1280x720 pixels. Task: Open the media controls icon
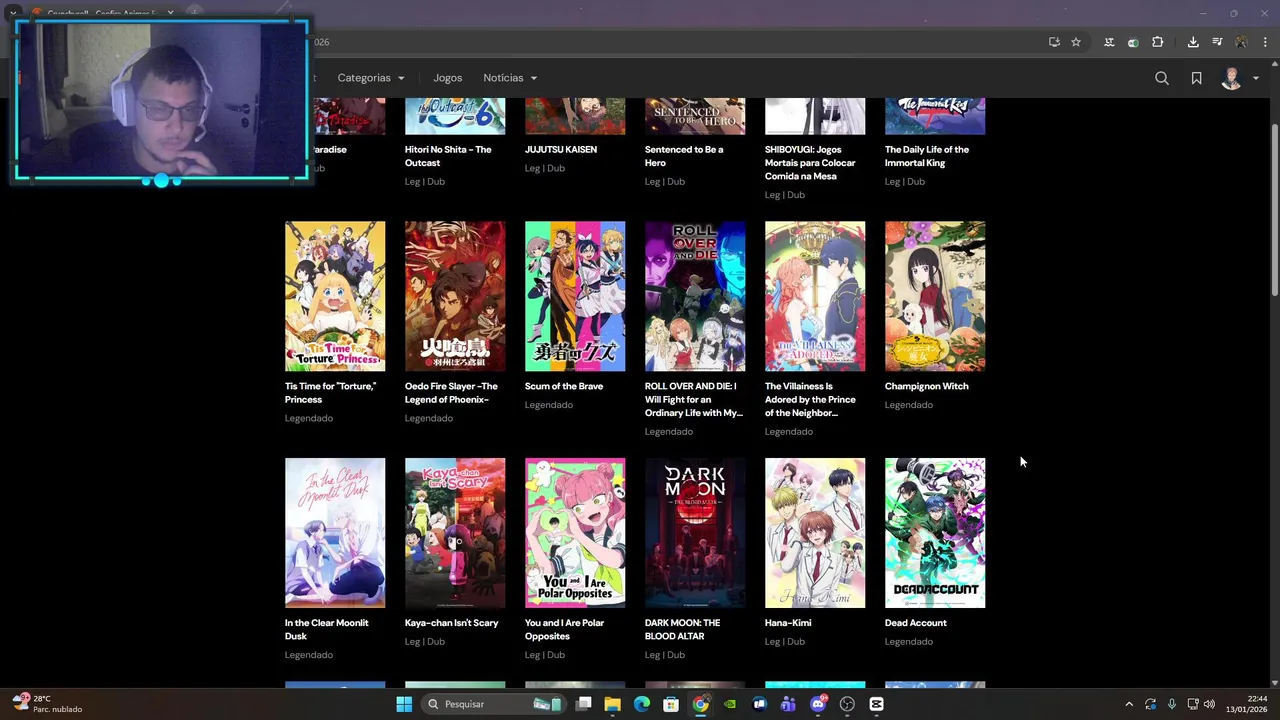1217,42
